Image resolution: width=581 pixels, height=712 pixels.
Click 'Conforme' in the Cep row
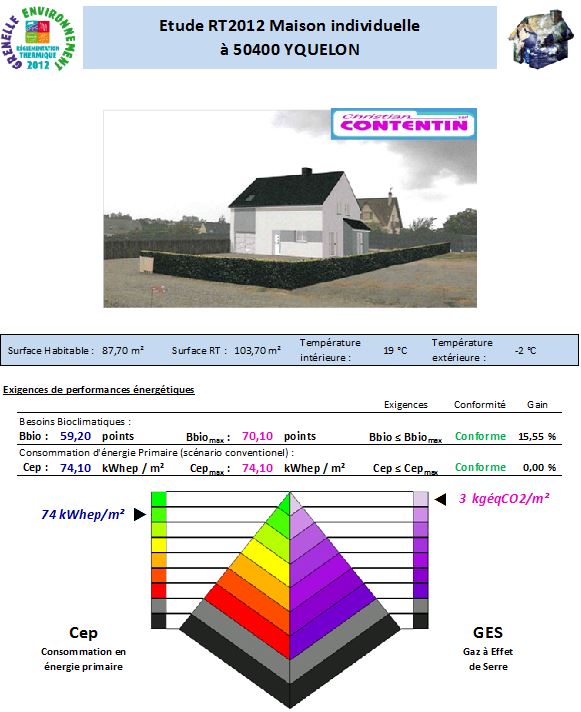pyautogui.click(x=480, y=467)
